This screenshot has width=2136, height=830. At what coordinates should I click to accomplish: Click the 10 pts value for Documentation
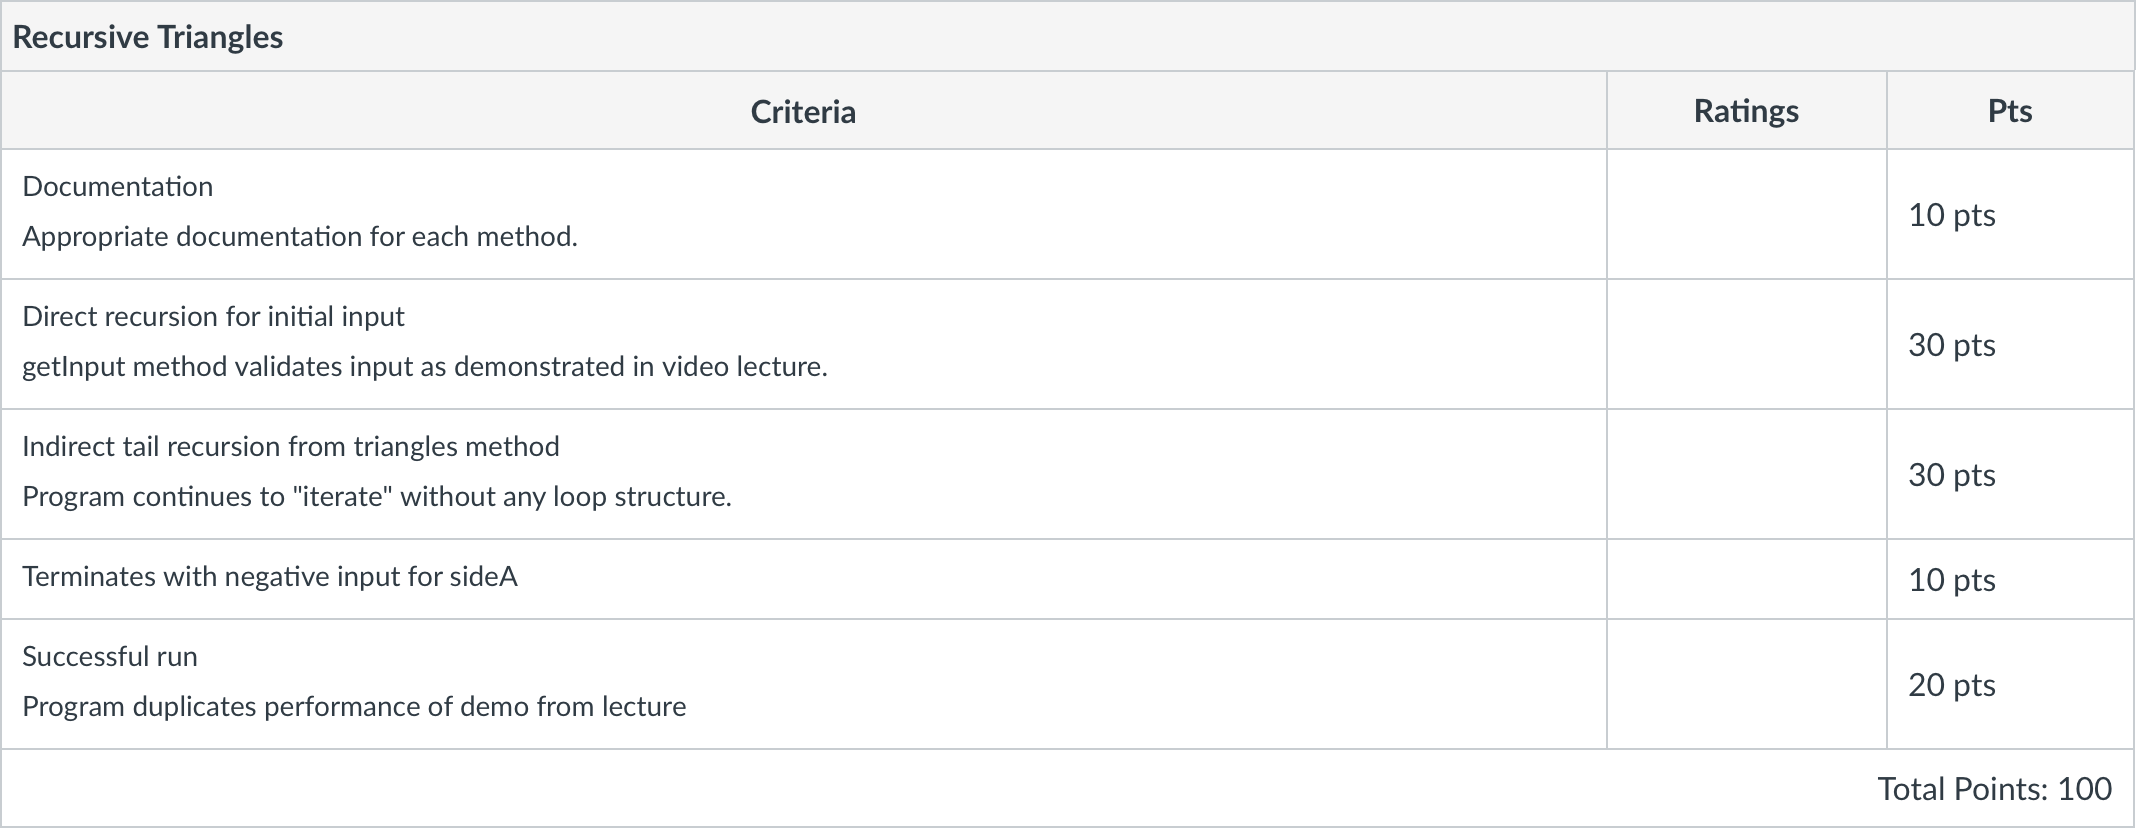(1951, 215)
